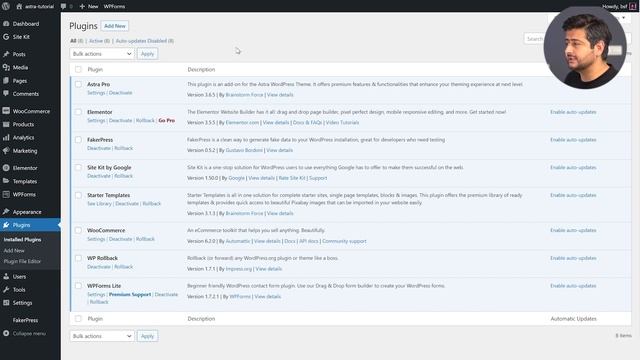Open Tools wrench icon
This screenshot has height=360, width=640.
pyautogui.click(x=6, y=289)
